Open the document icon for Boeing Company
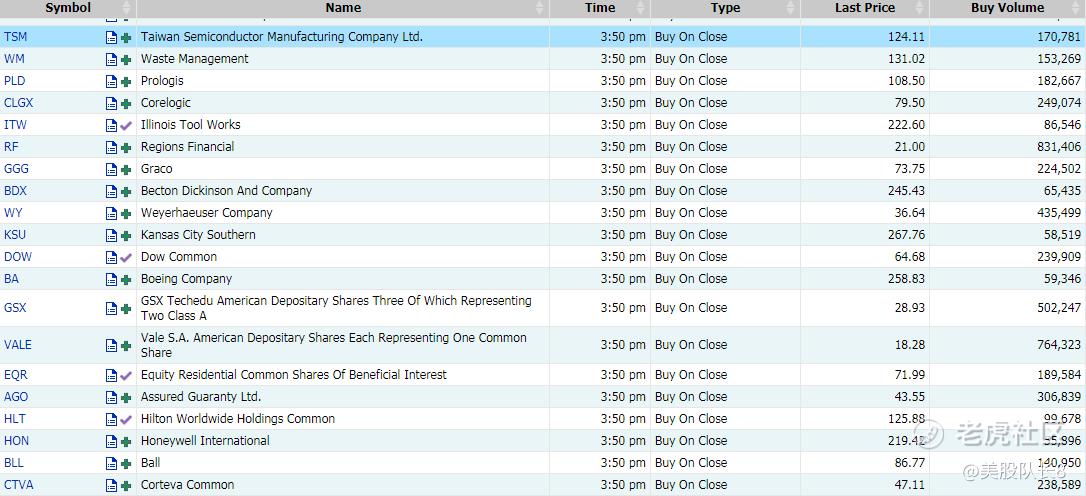1086x496 pixels. coord(112,280)
